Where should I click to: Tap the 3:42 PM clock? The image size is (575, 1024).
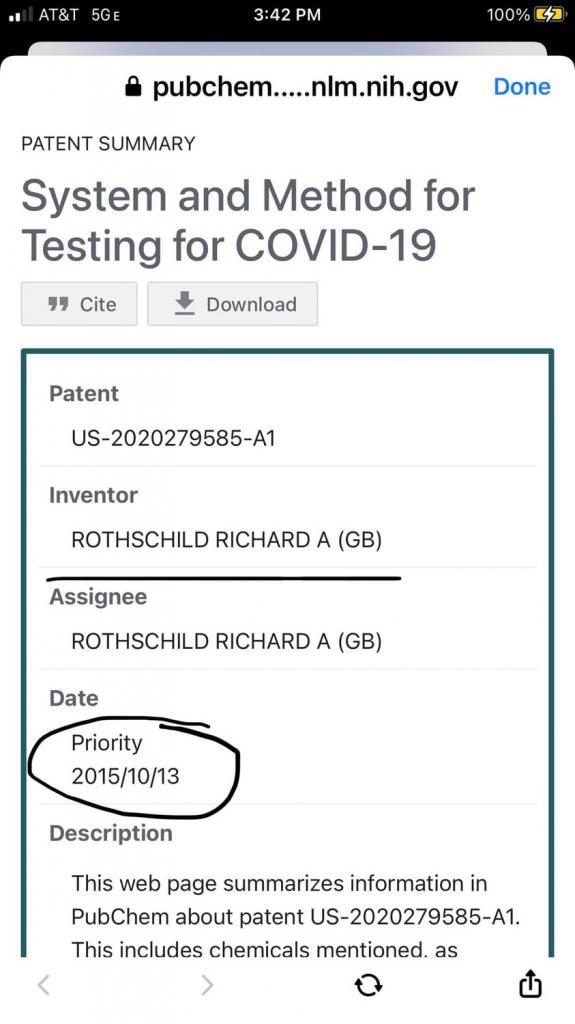288,14
